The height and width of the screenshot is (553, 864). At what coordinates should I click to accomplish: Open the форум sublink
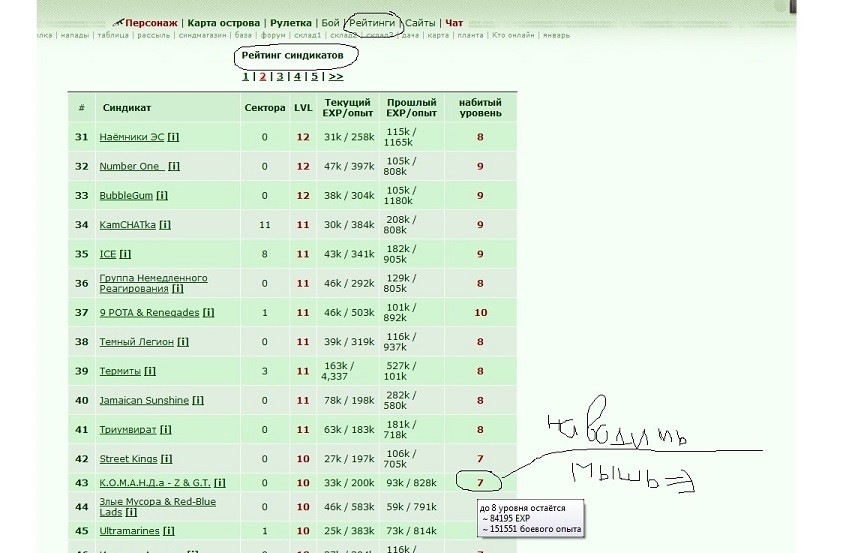click(x=273, y=35)
